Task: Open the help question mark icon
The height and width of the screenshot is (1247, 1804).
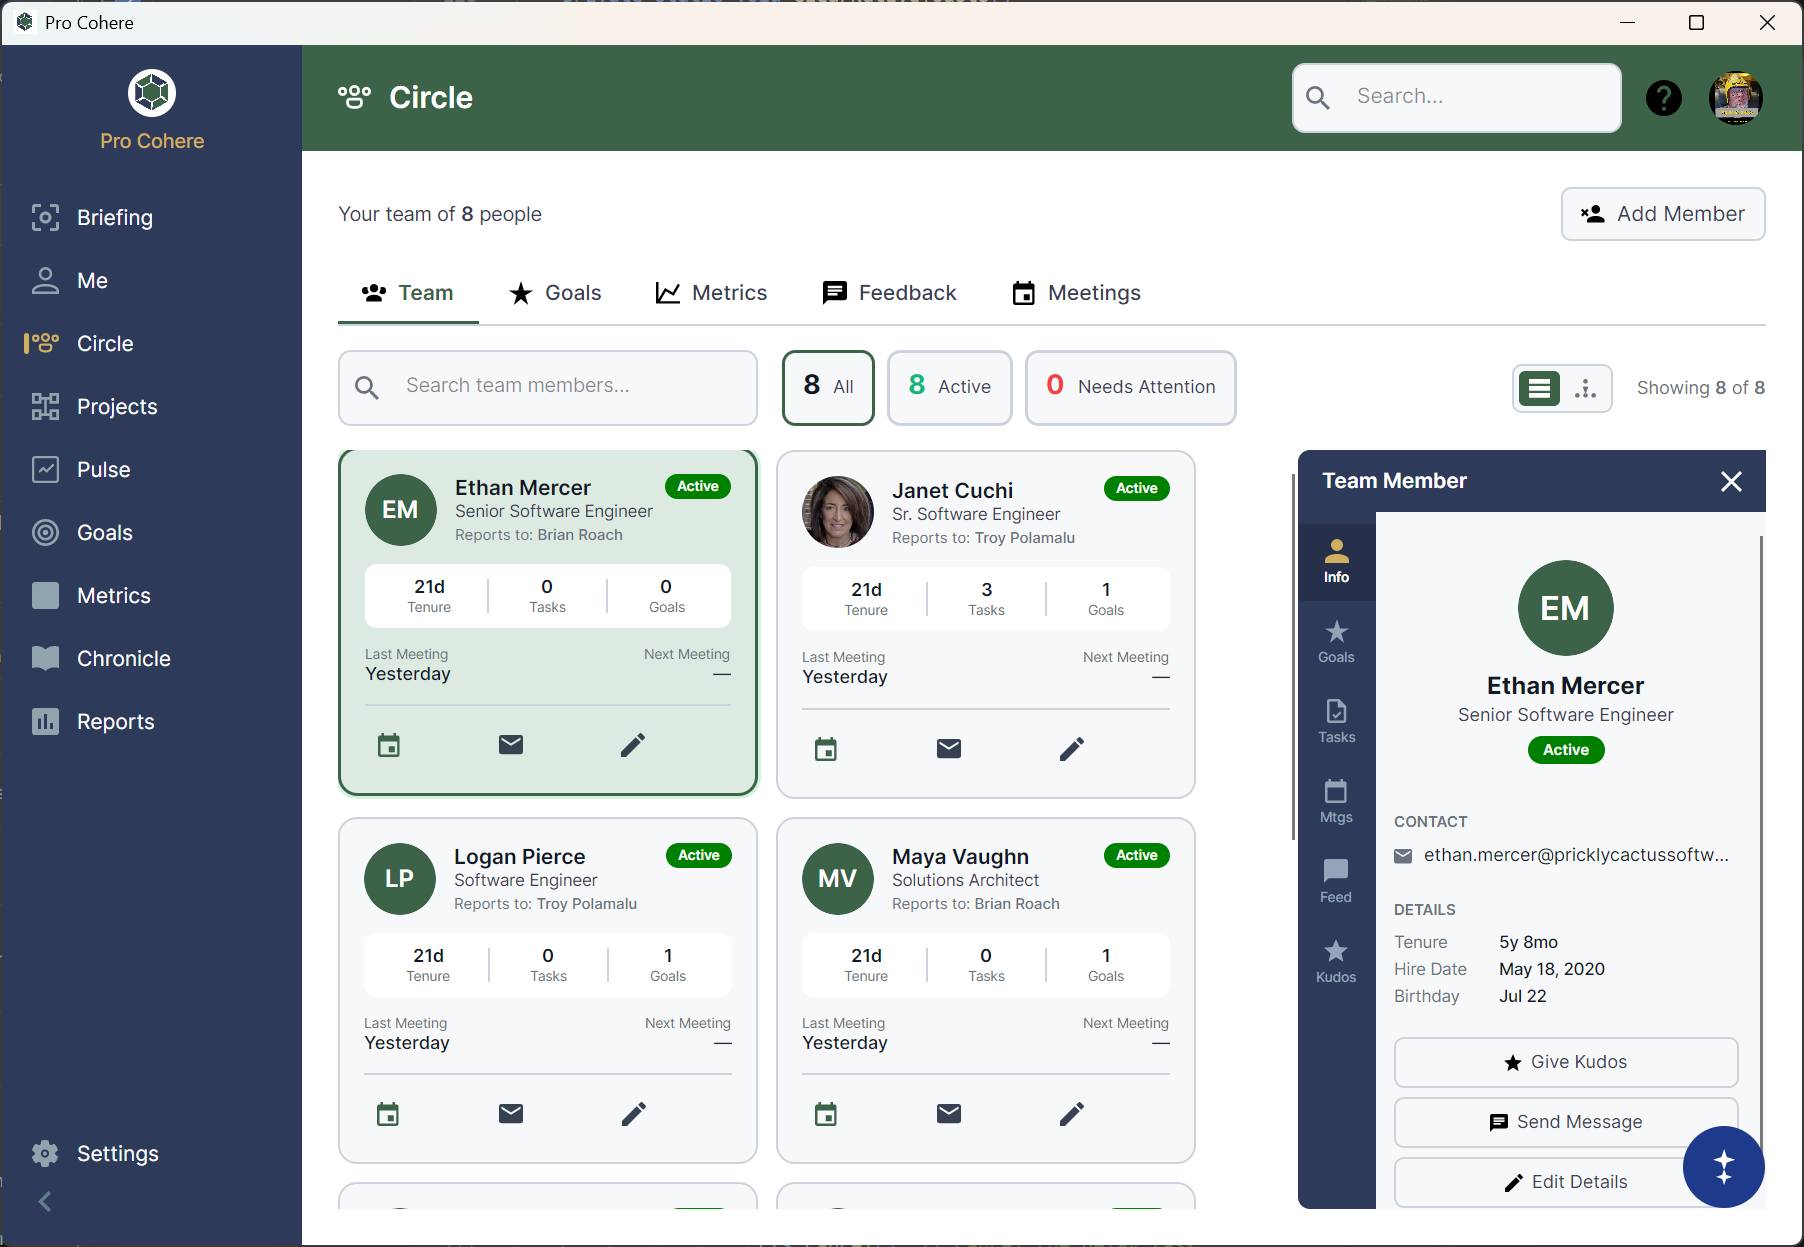Action: click(x=1663, y=97)
